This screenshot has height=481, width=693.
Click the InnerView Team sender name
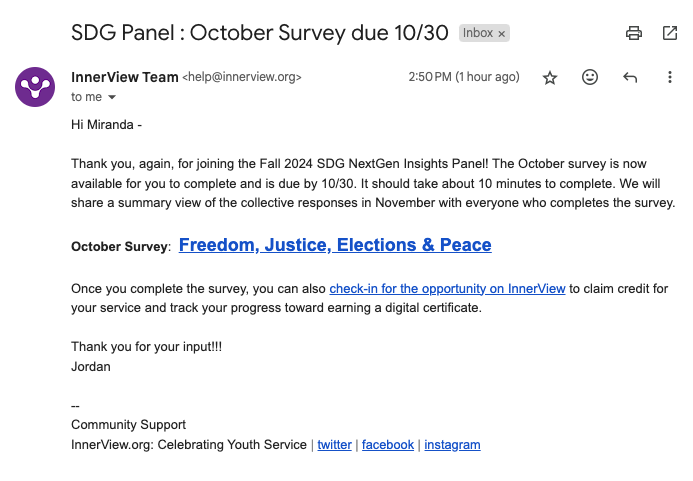[124, 77]
